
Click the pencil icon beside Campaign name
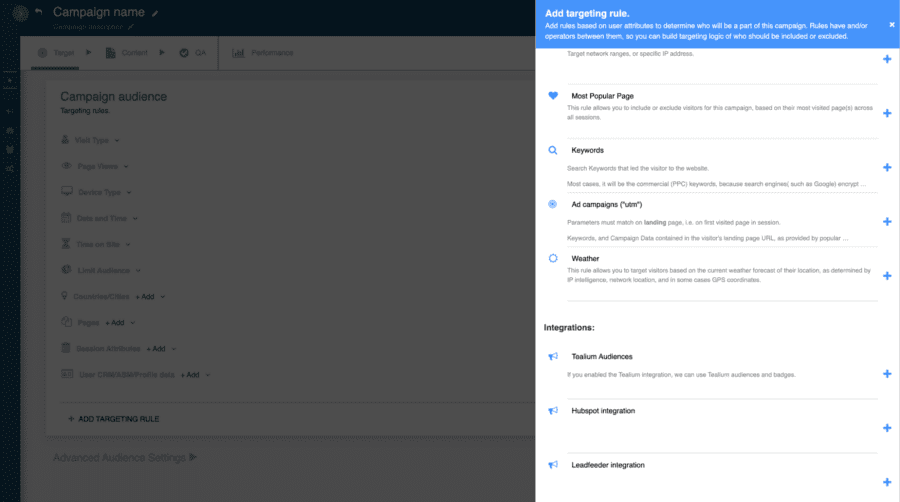click(154, 14)
